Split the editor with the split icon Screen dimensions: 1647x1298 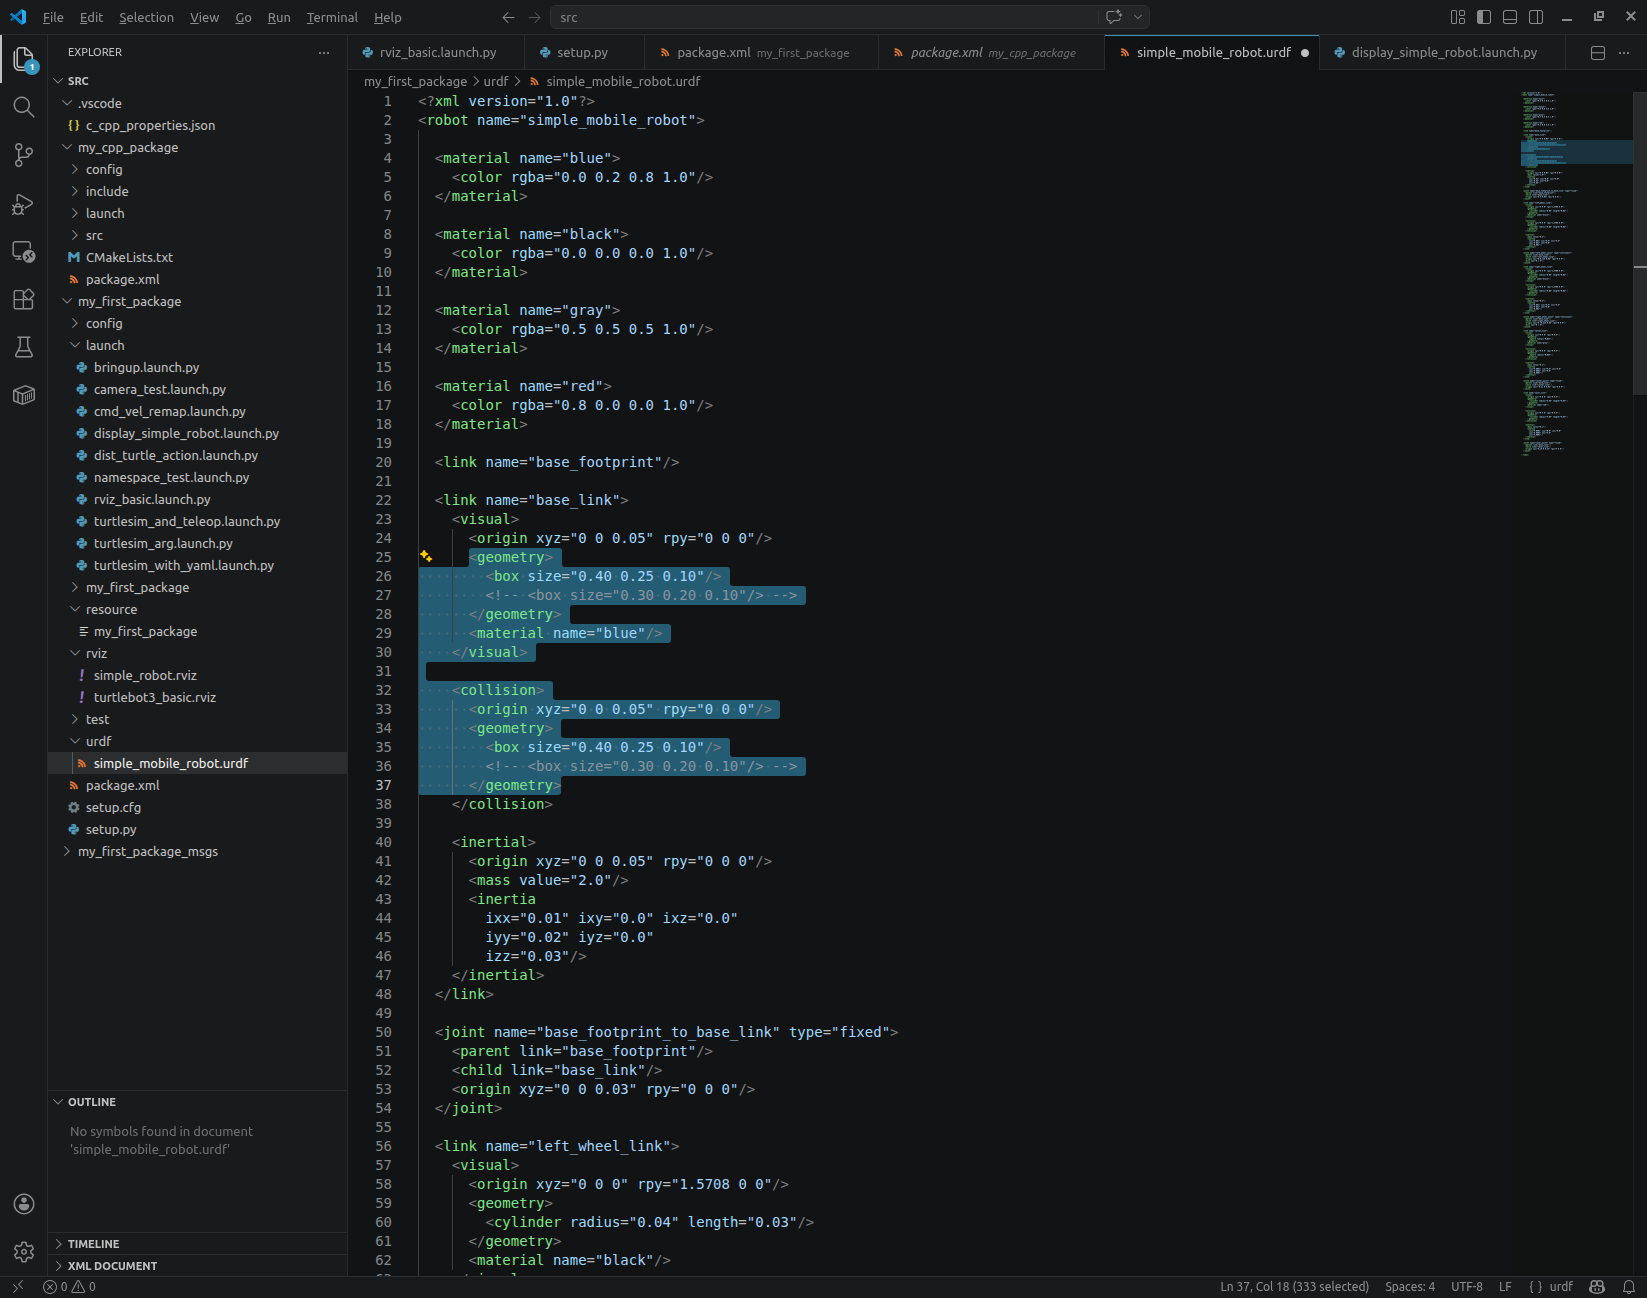[1598, 52]
